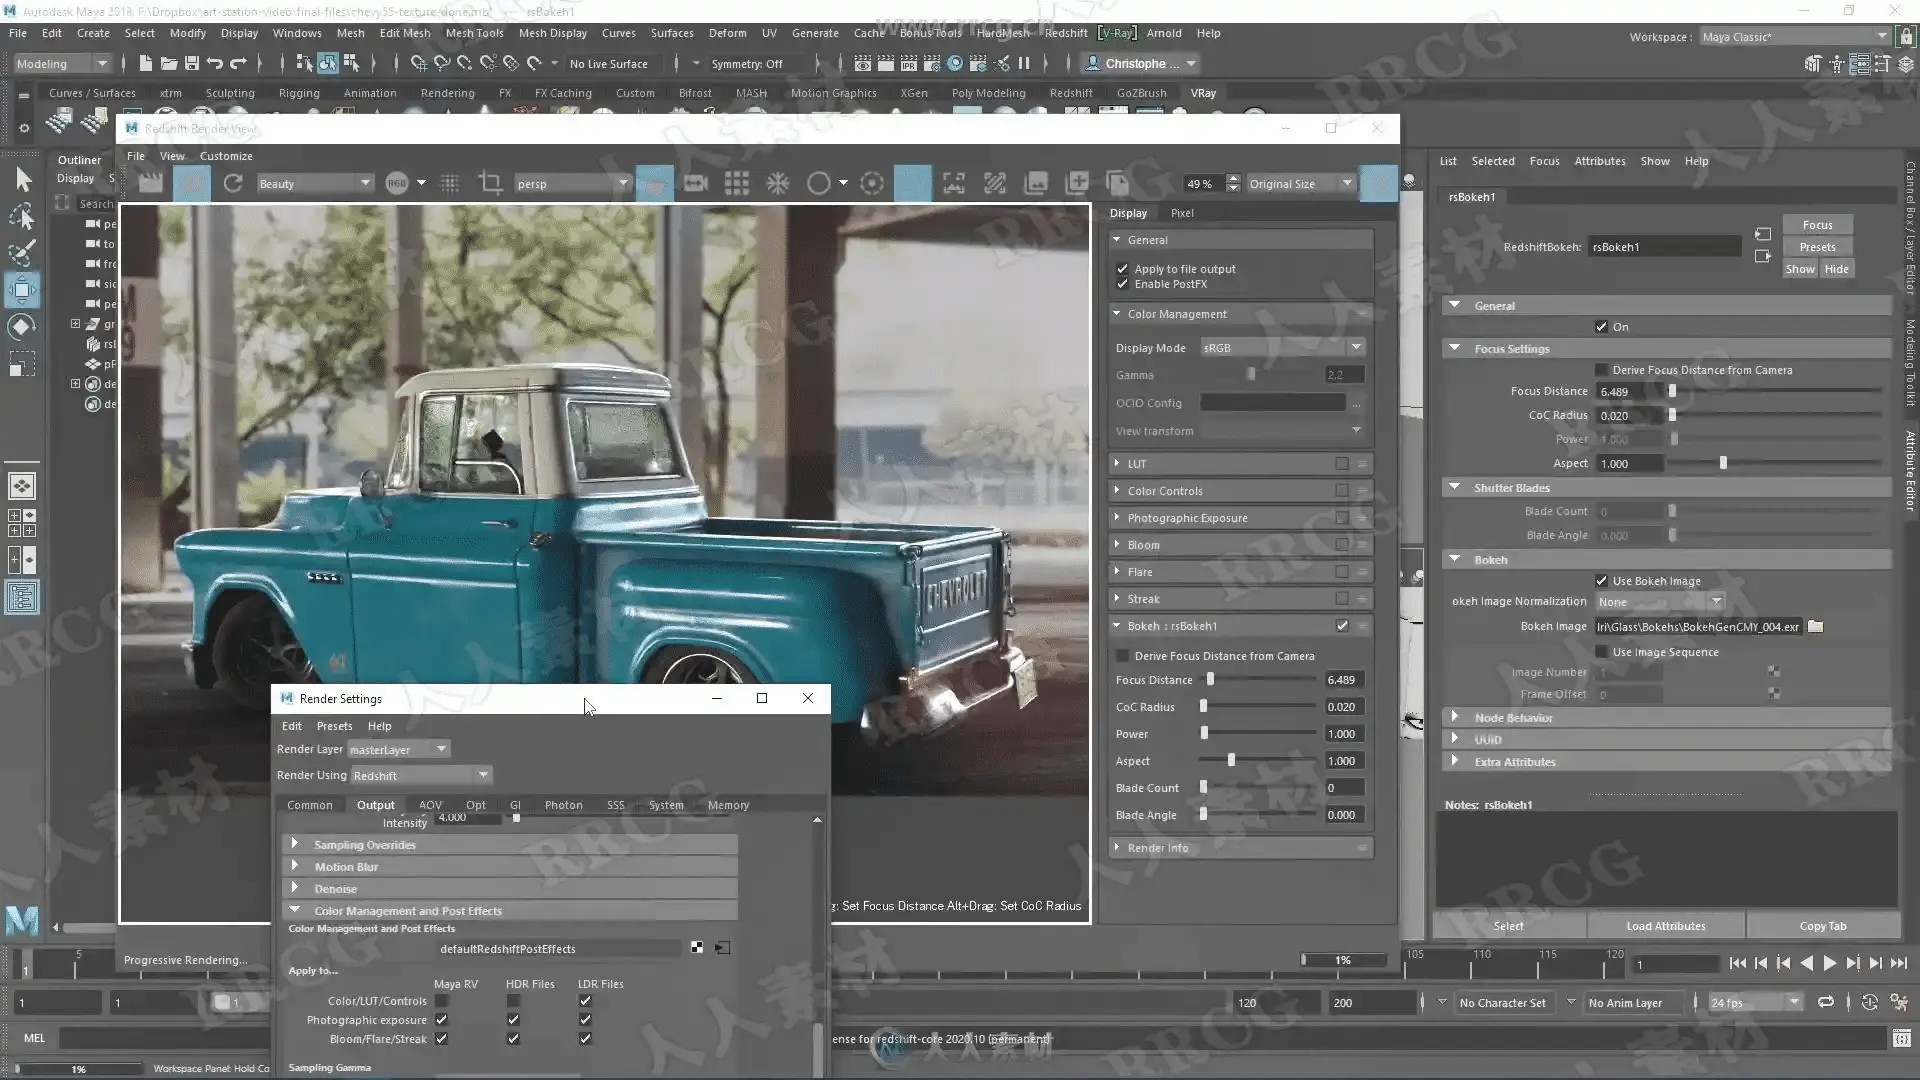Play the timeline forwards
The width and height of the screenshot is (1920, 1080).
pos(1829,963)
